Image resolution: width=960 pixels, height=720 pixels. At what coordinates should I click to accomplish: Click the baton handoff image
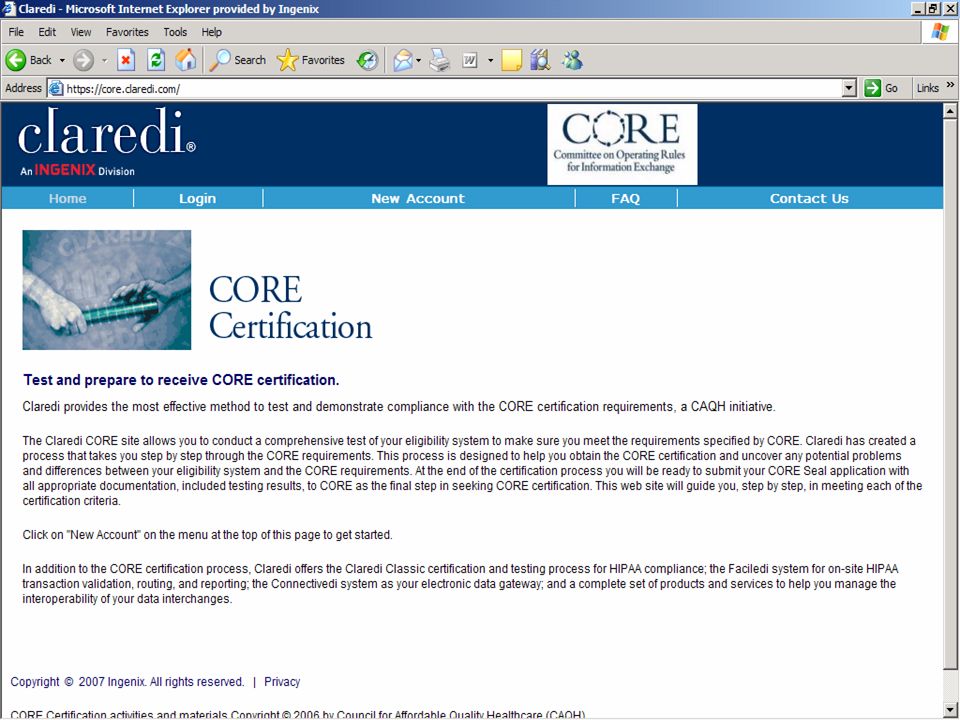pos(107,290)
